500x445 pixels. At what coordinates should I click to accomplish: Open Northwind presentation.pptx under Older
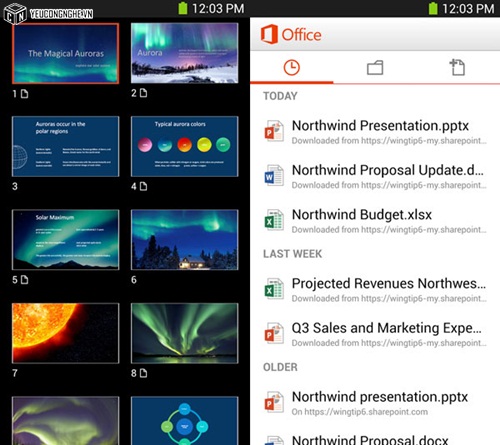[x=375, y=403]
